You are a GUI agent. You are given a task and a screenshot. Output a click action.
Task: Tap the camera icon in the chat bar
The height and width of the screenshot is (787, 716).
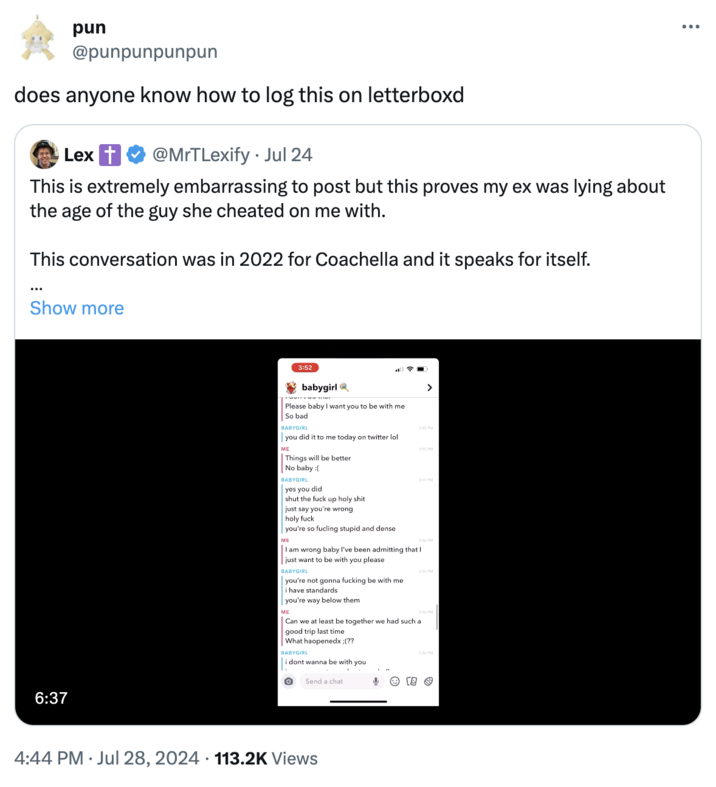(x=289, y=681)
